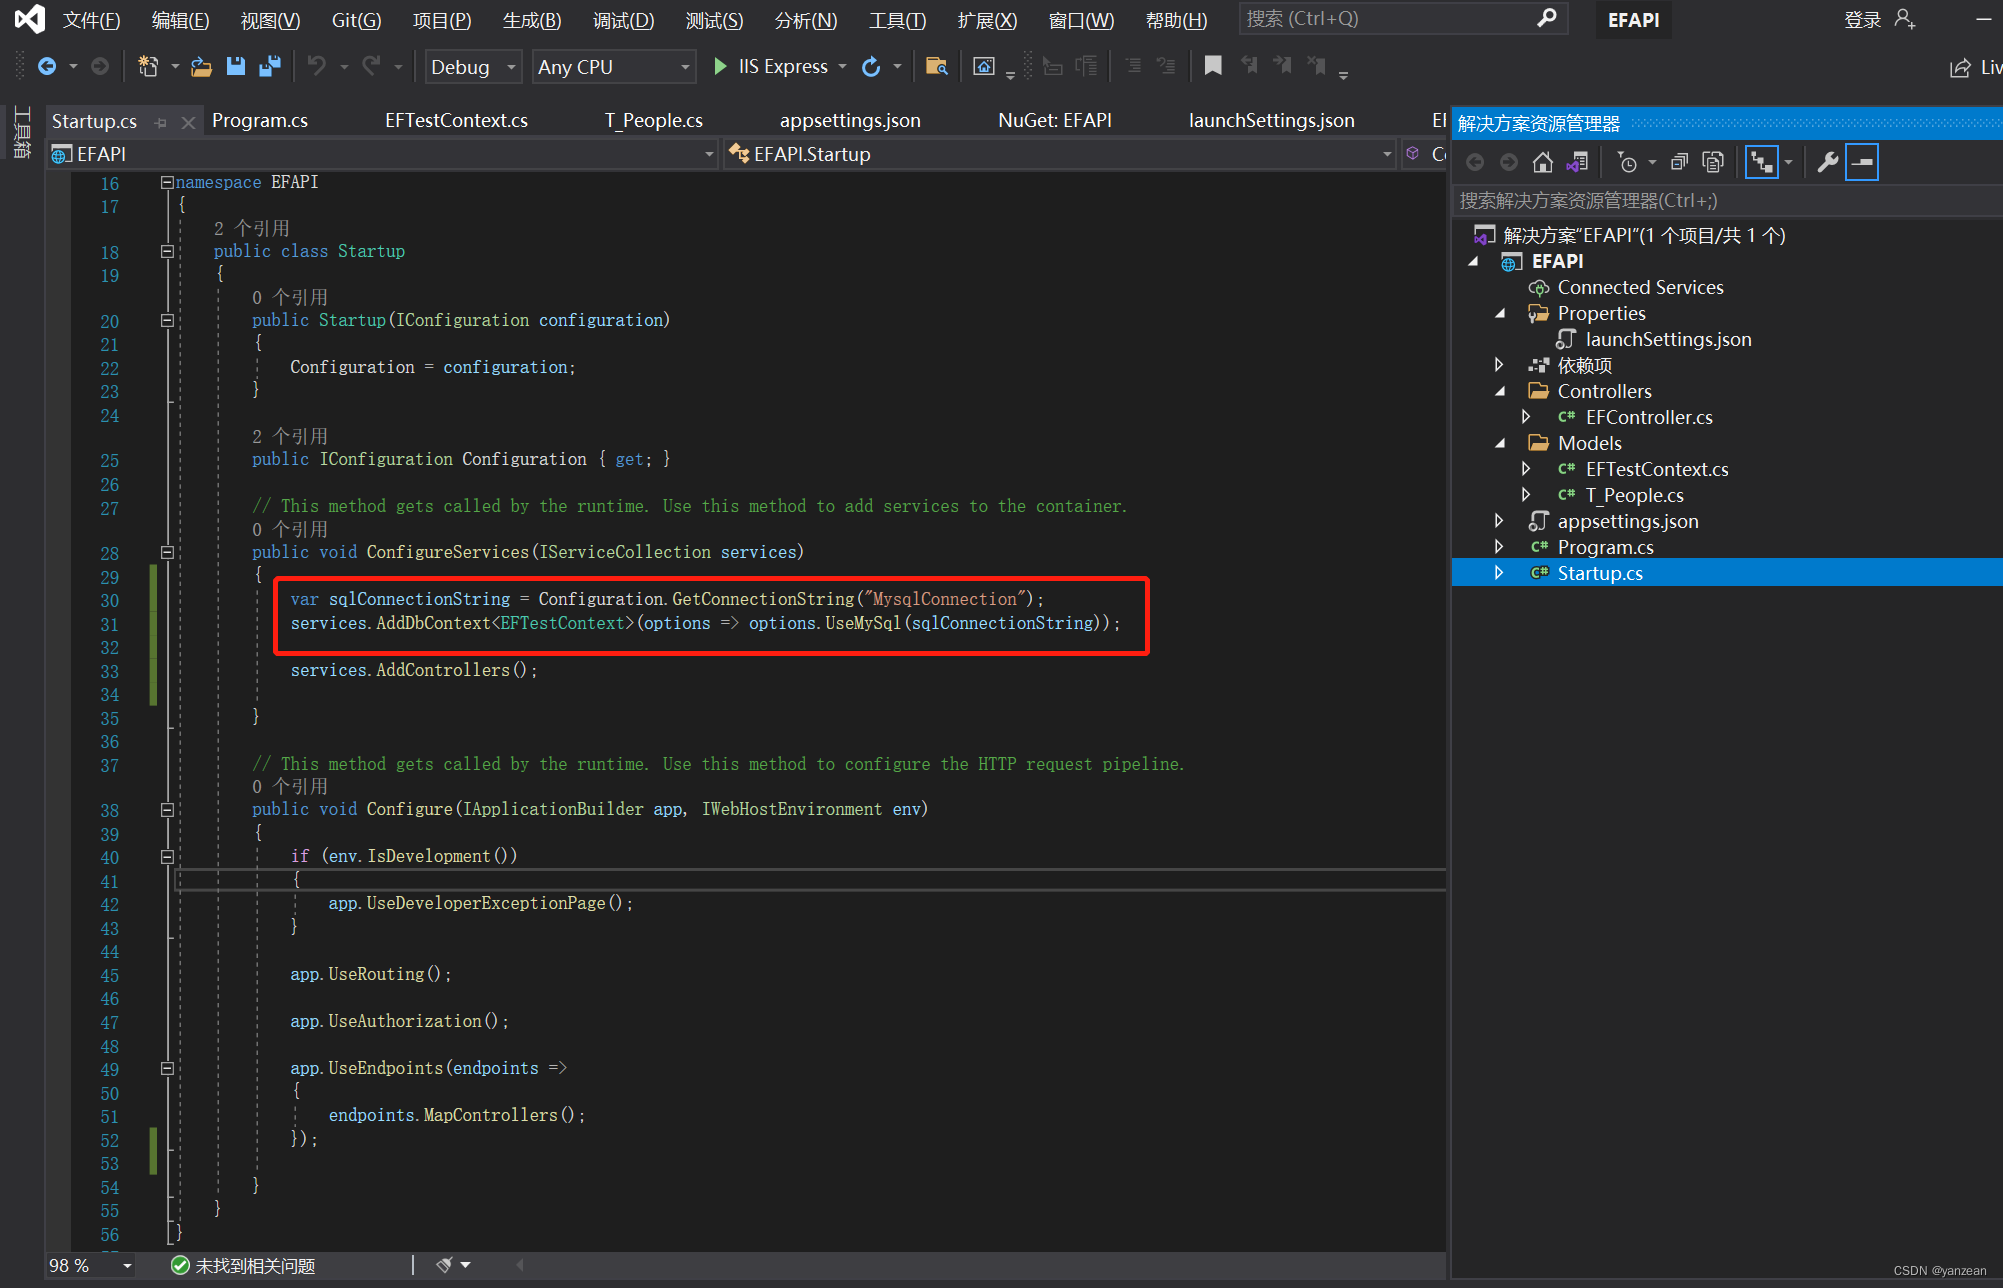Collapse the ConfigureServices method outline
Screen dimensions: 2003x1288
(x=167, y=552)
